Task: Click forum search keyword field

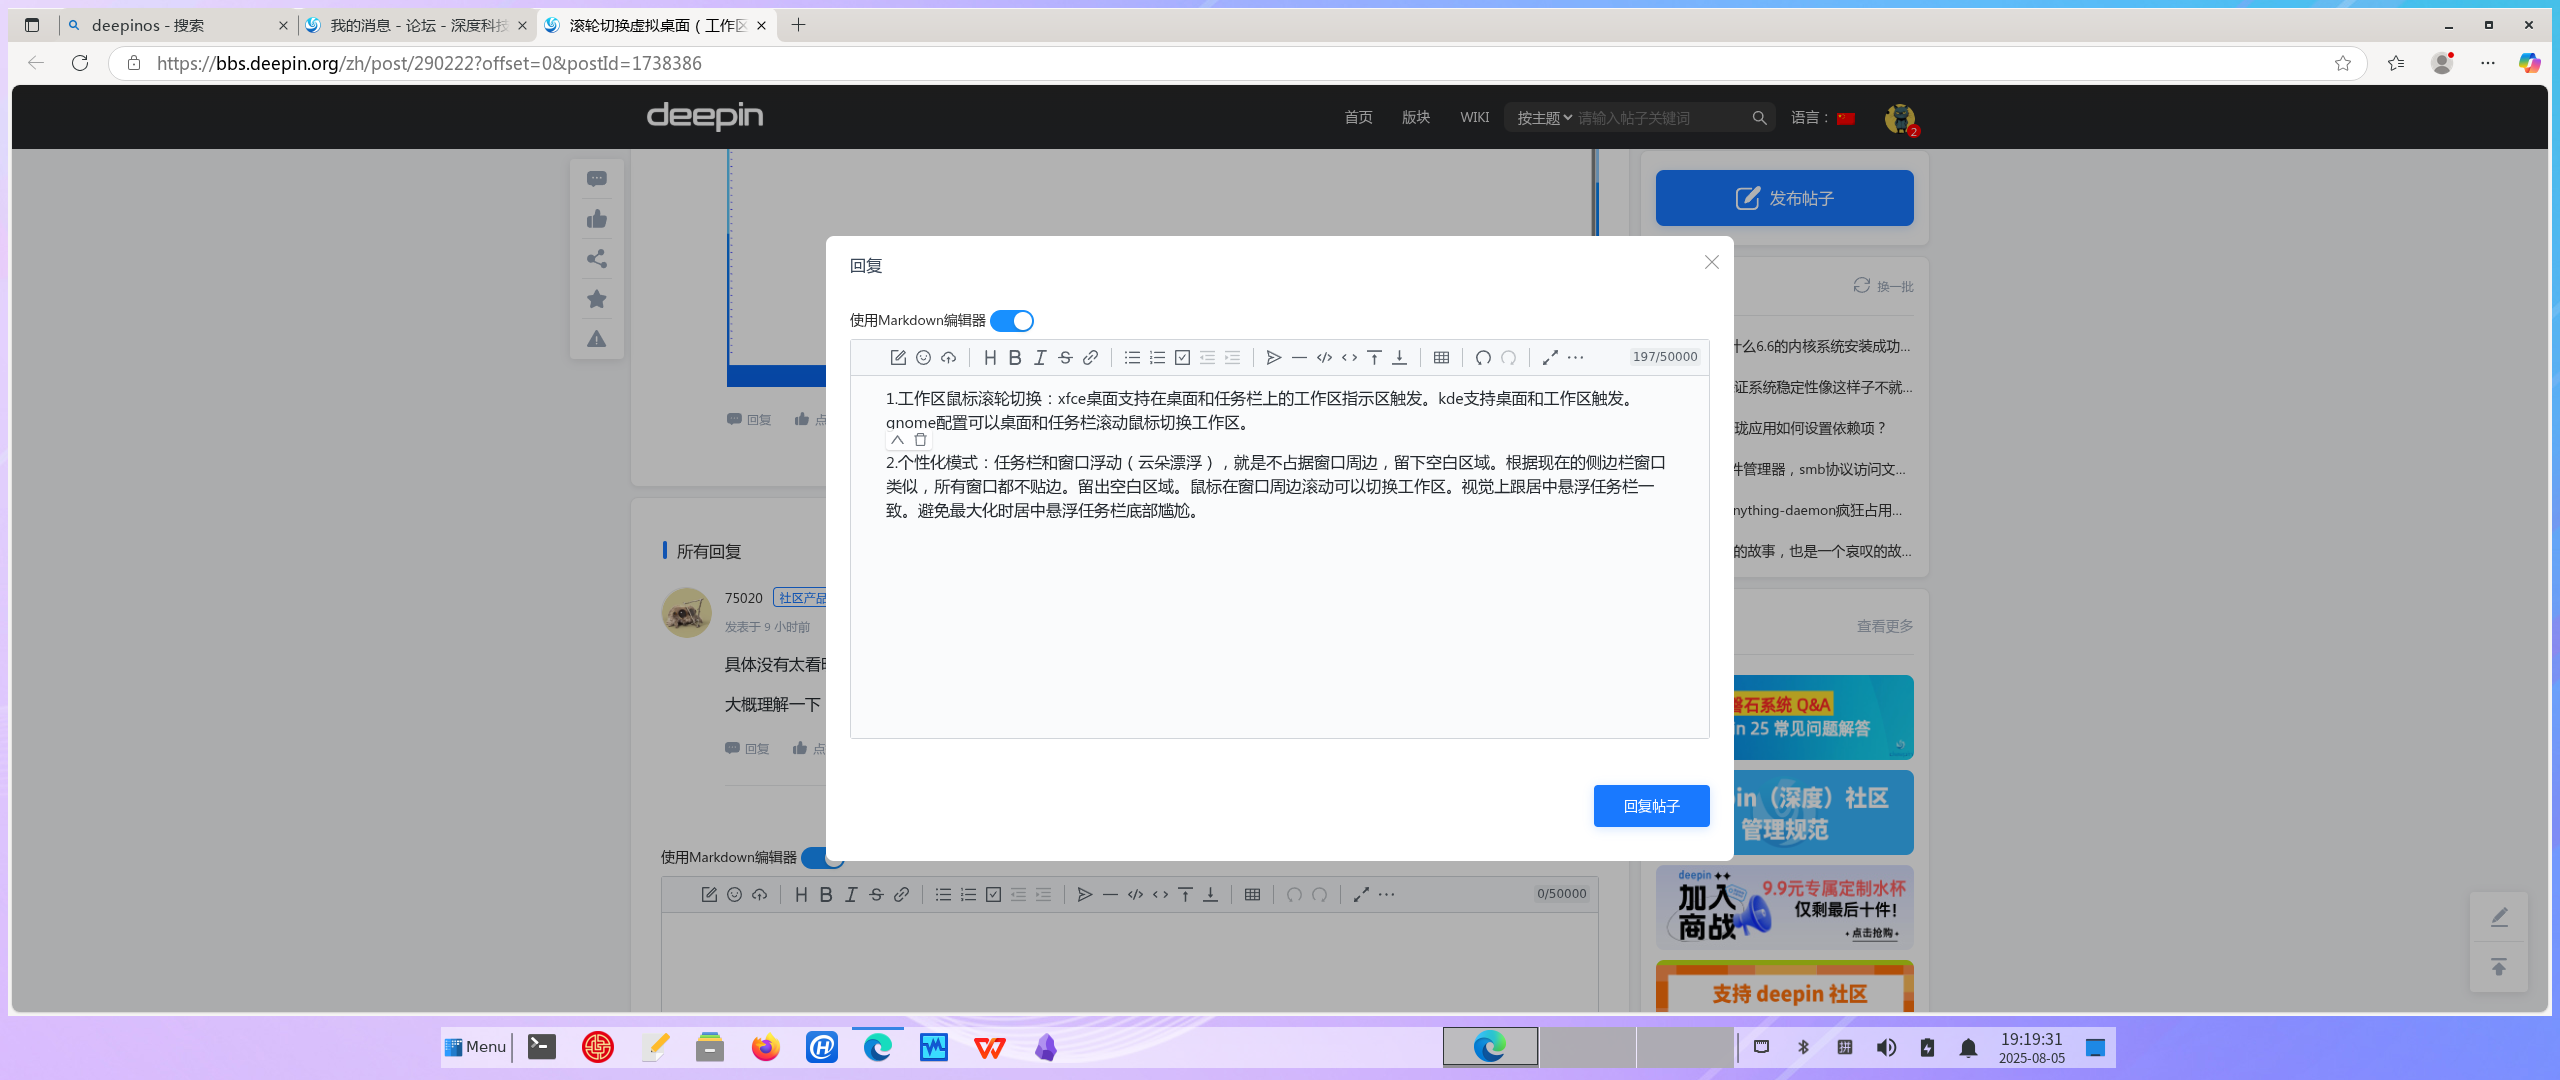Action: [x=1660, y=118]
